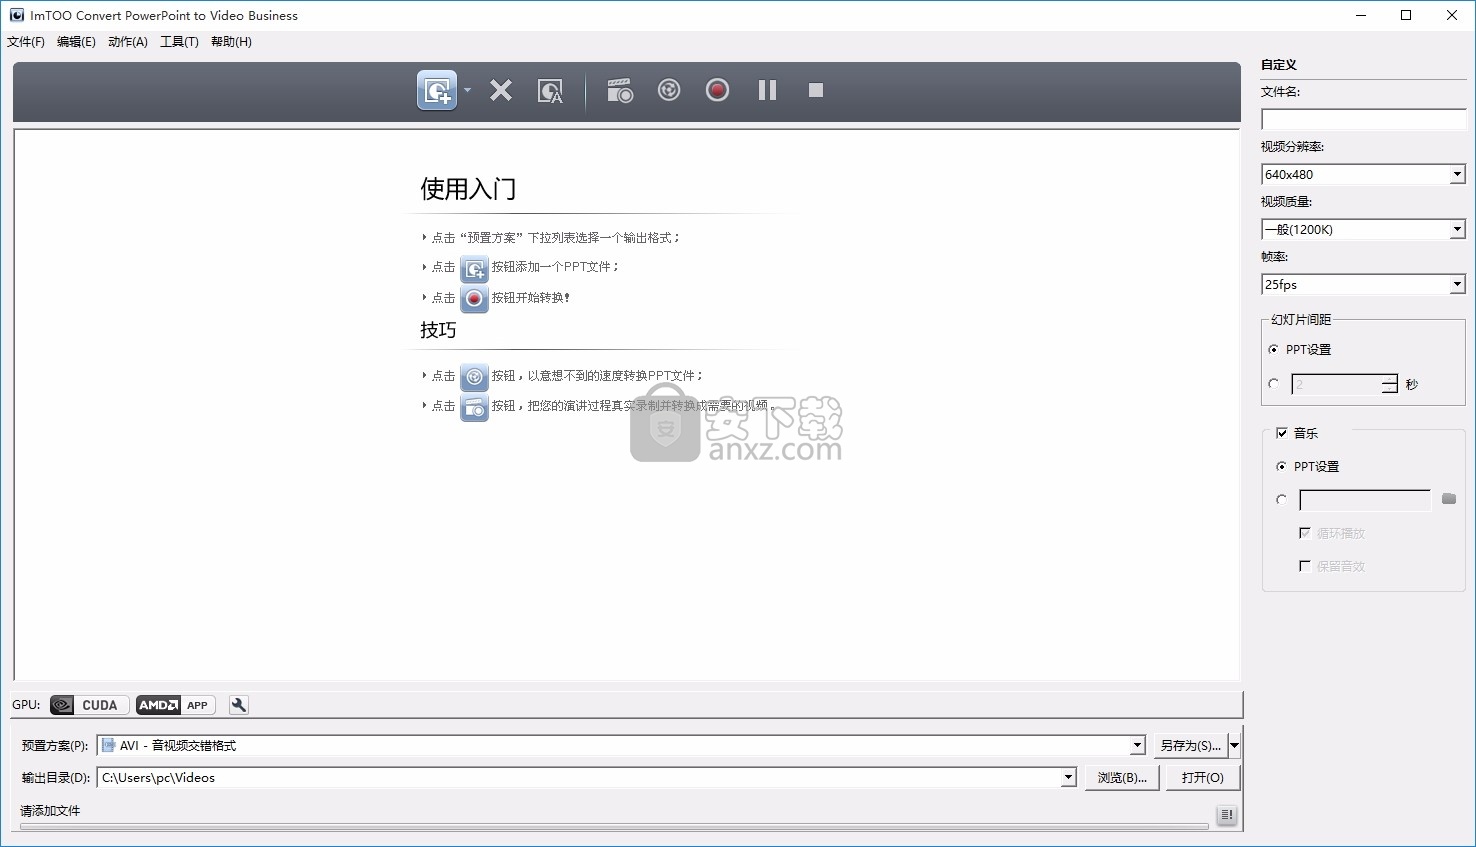Open GPU settings wrench icon
This screenshot has width=1476, height=847.
(x=238, y=705)
